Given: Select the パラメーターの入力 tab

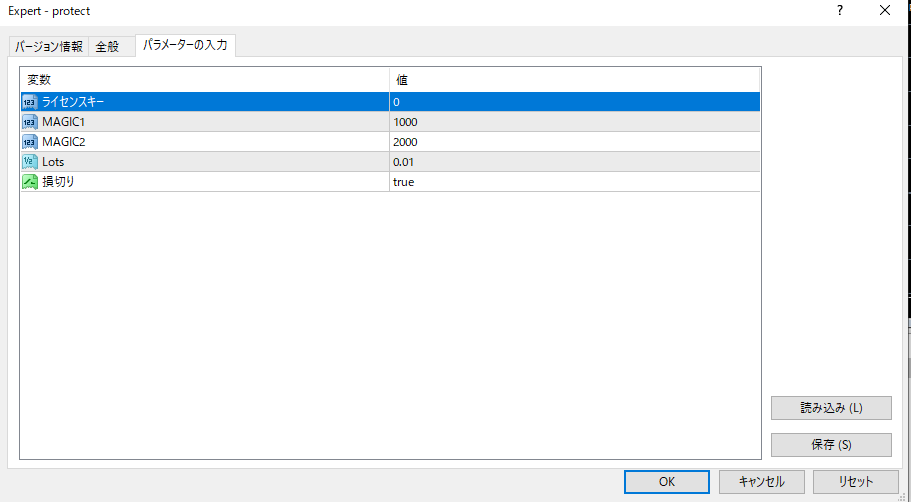Looking at the screenshot, I should tap(185, 45).
